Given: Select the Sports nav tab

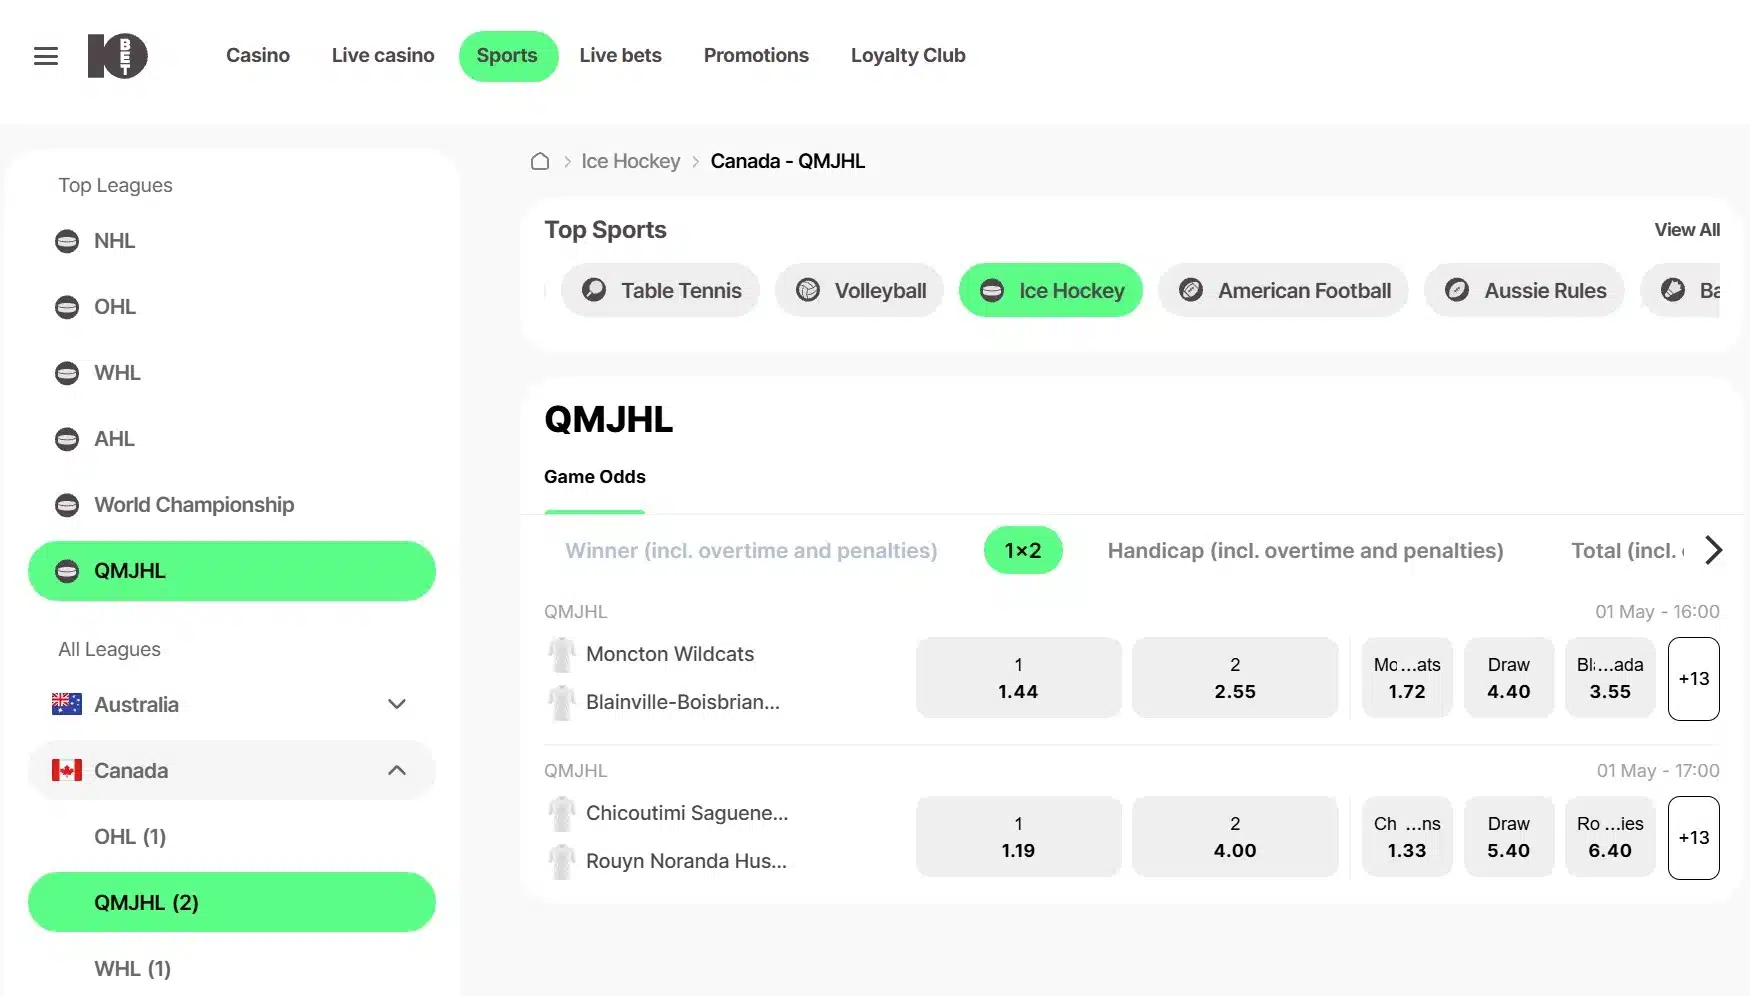Looking at the screenshot, I should point(507,56).
